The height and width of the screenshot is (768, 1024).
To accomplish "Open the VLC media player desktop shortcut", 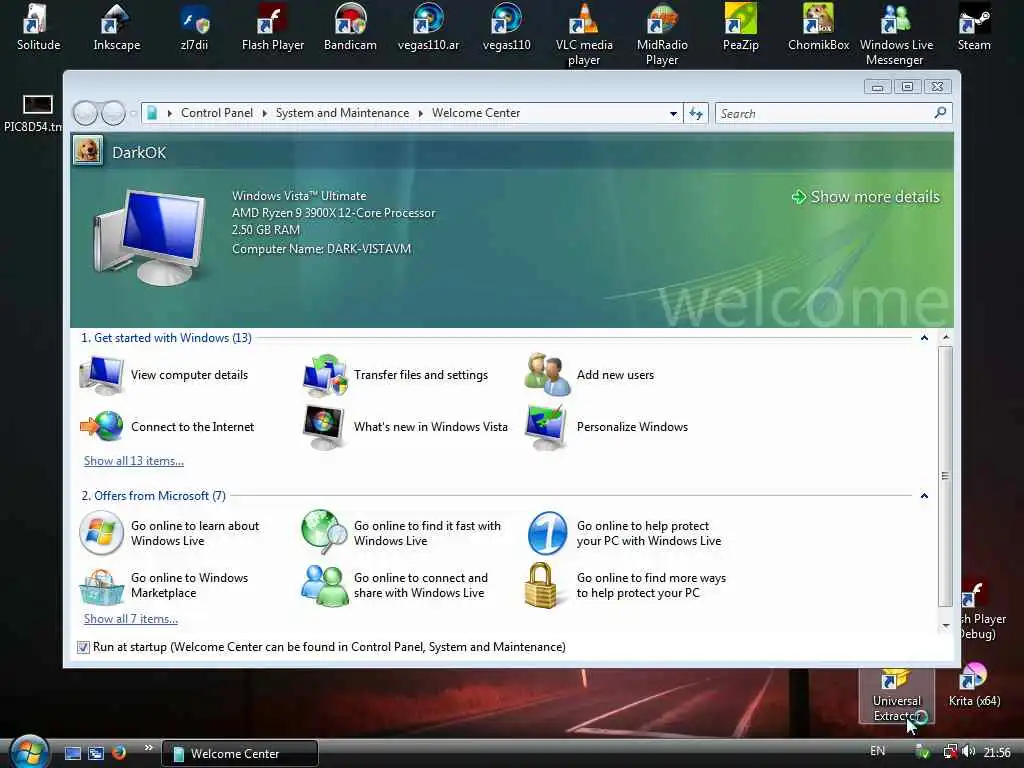I will (584, 34).
